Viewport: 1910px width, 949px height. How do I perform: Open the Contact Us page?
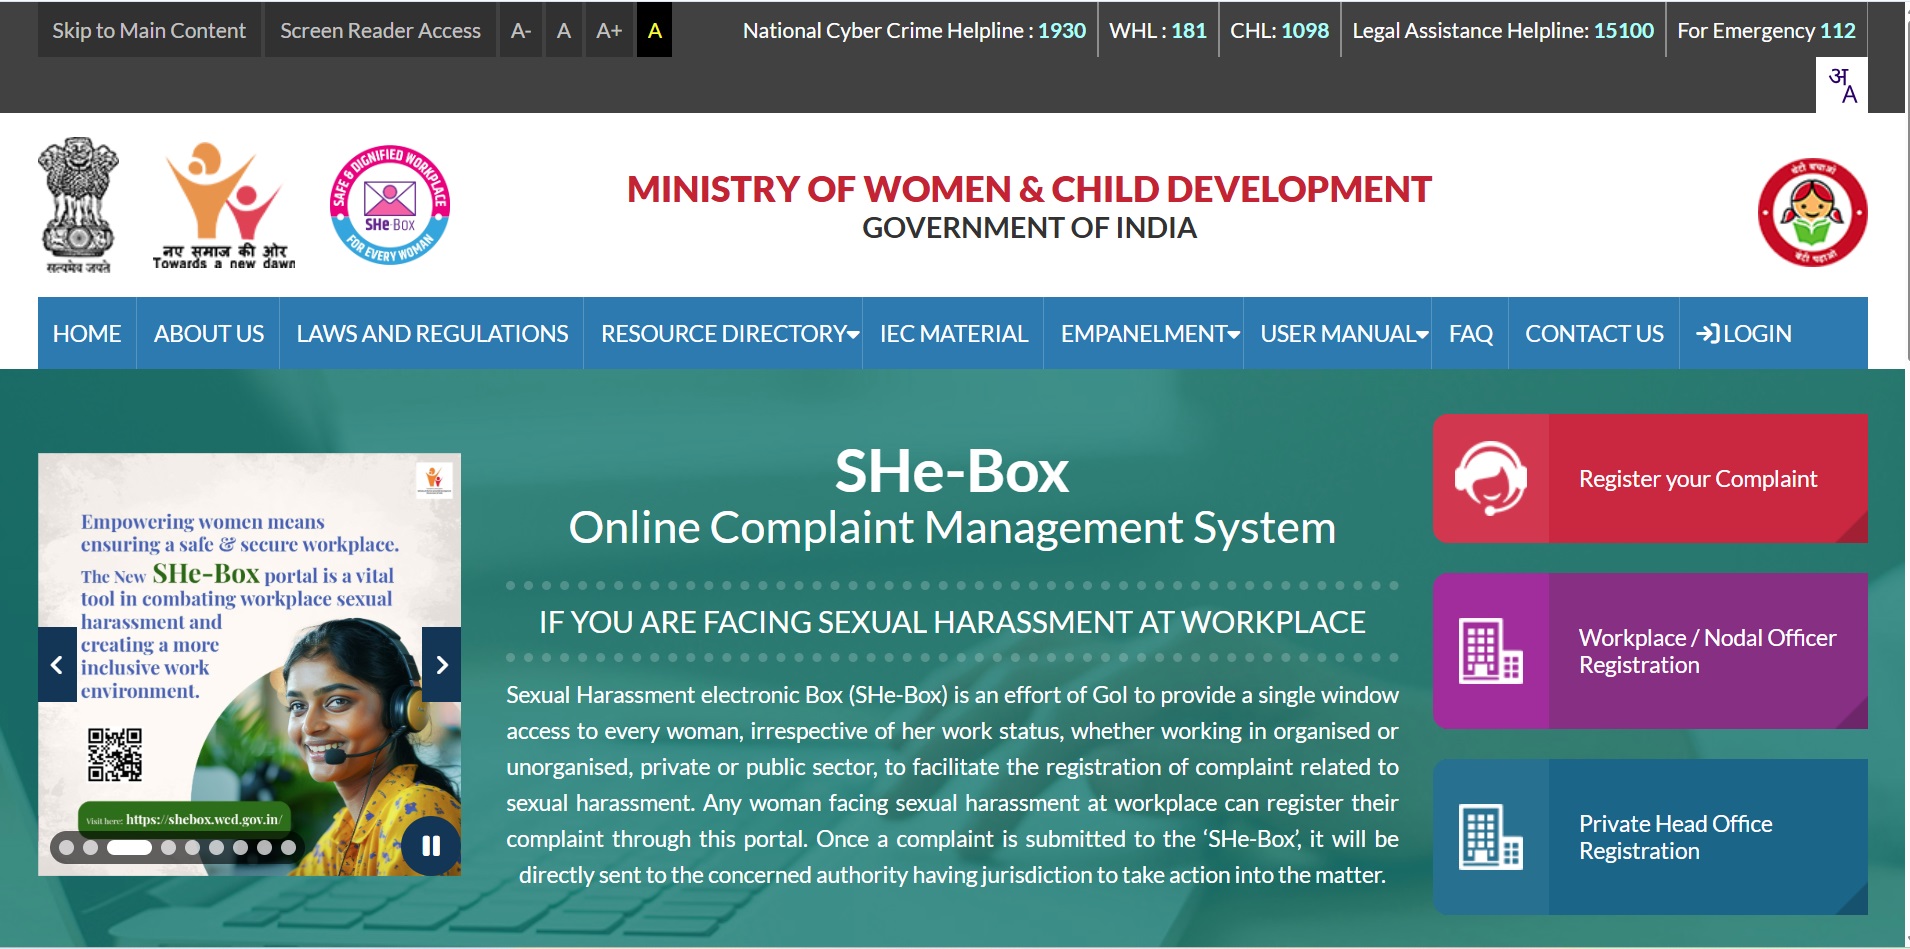pos(1594,334)
